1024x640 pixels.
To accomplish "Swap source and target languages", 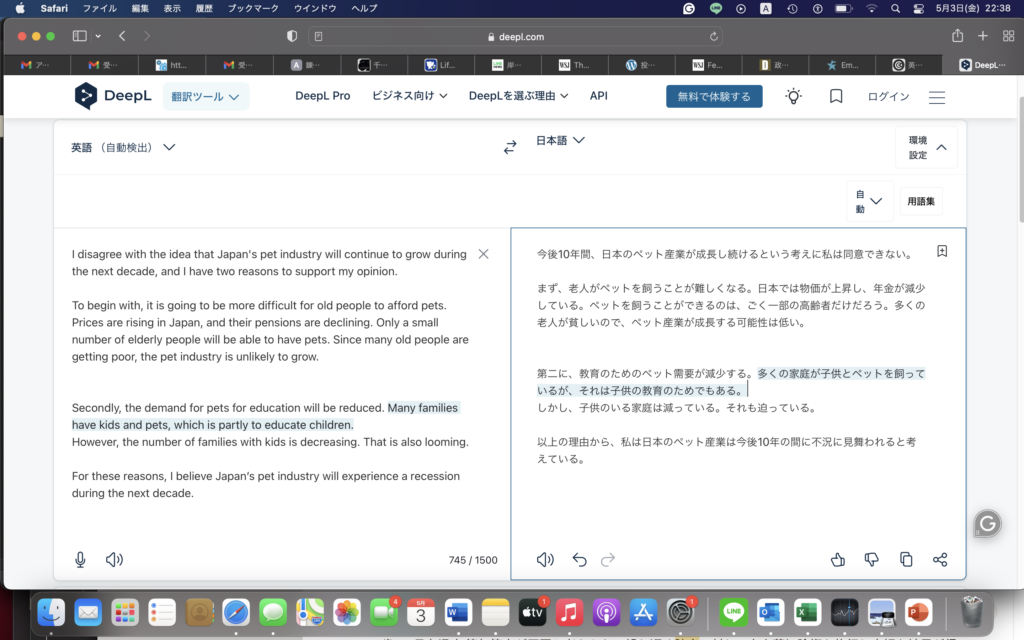I will (510, 147).
